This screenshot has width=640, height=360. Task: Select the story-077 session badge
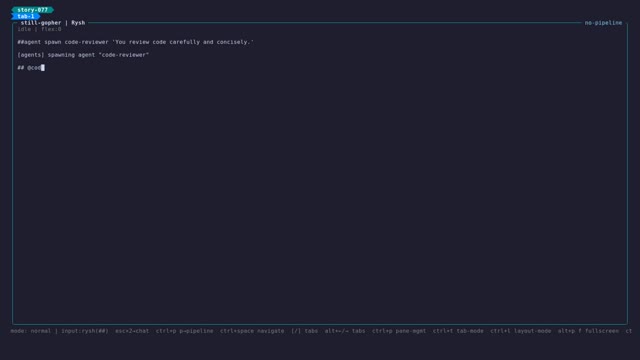[33, 10]
